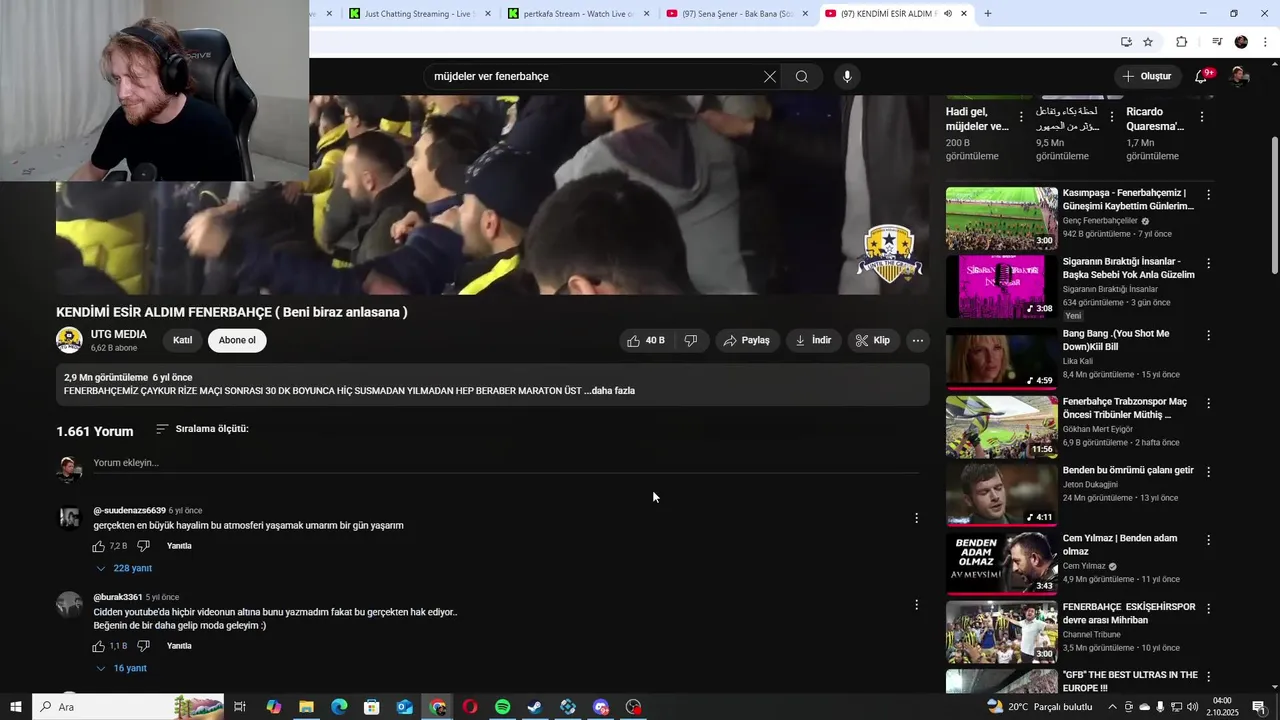Switch to Just Chatting Streaming tab
1280x720 pixels.
point(420,14)
